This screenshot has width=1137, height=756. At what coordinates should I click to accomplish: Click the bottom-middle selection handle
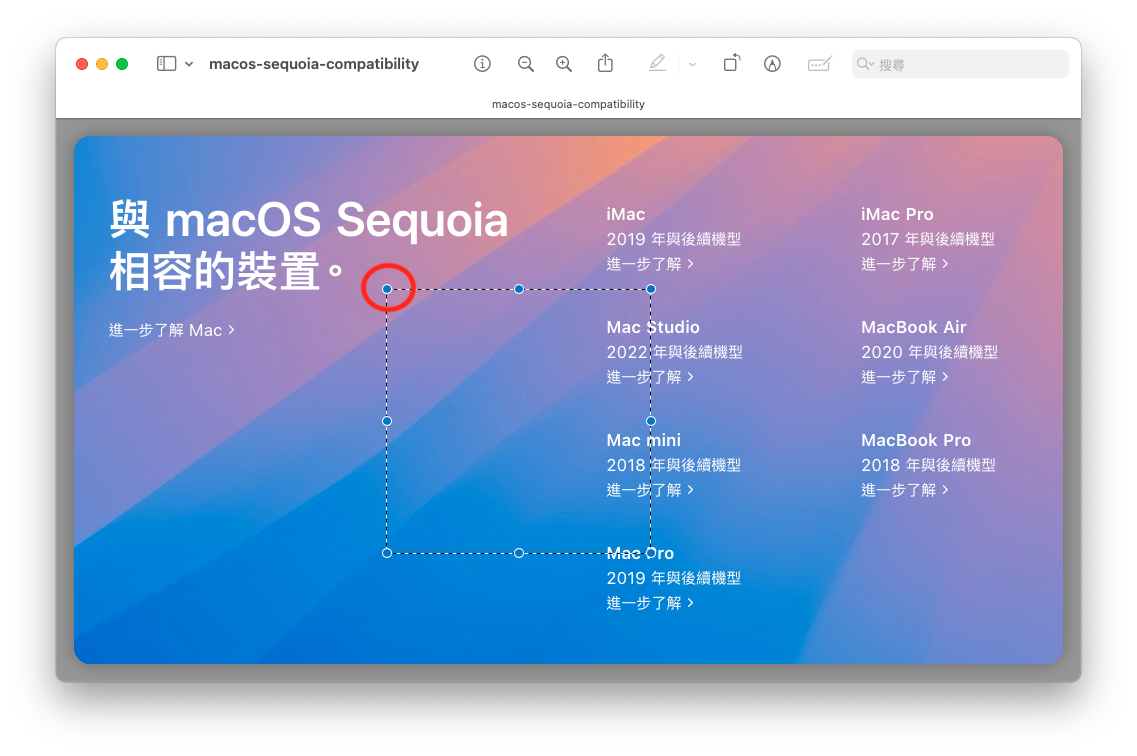point(519,553)
